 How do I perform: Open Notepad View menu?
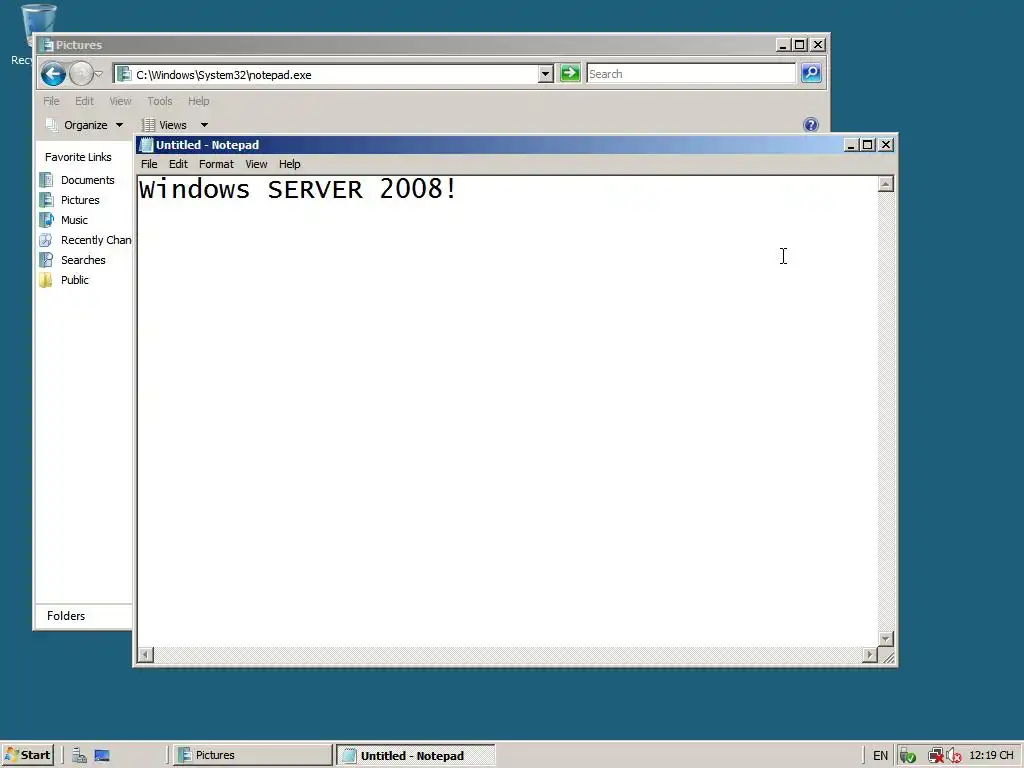(256, 164)
